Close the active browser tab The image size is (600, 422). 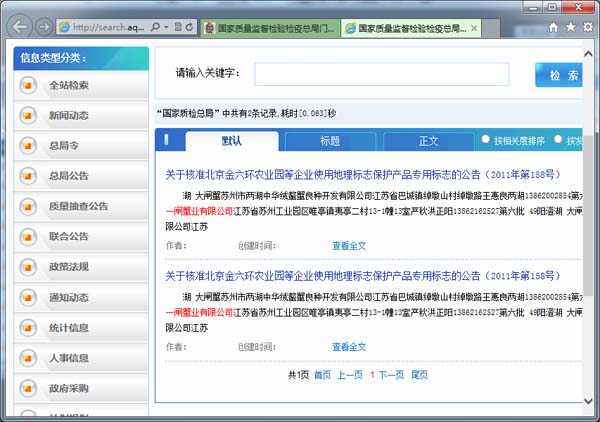coord(474,28)
